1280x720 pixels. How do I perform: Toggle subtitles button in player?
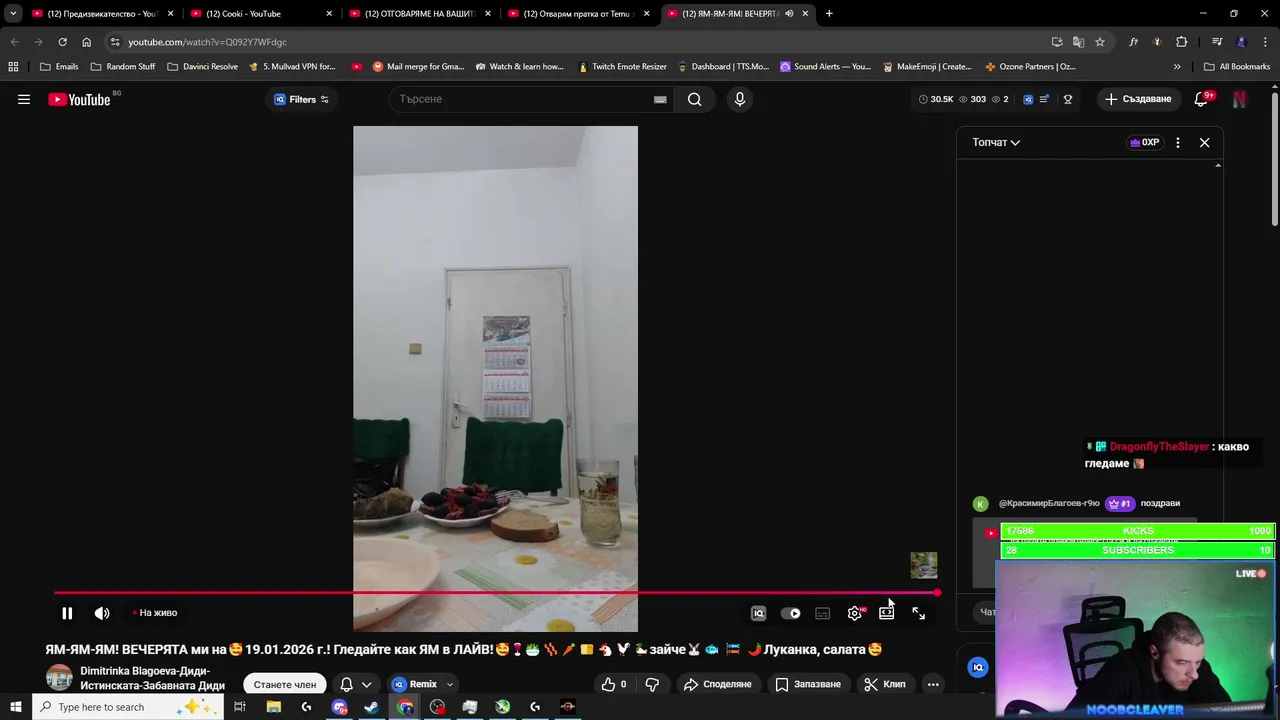[822, 613]
